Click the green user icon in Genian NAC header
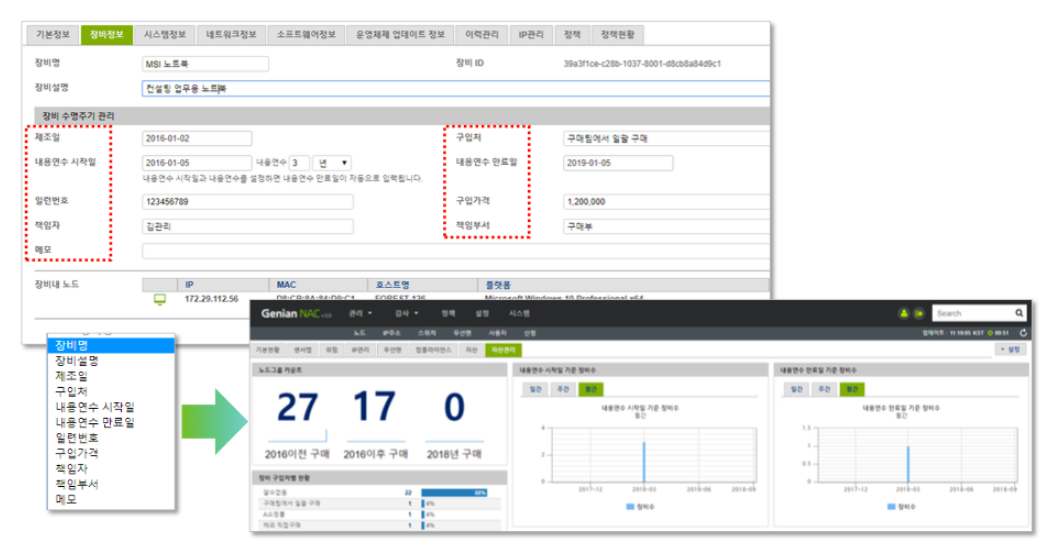1060x557 pixels. (903, 313)
